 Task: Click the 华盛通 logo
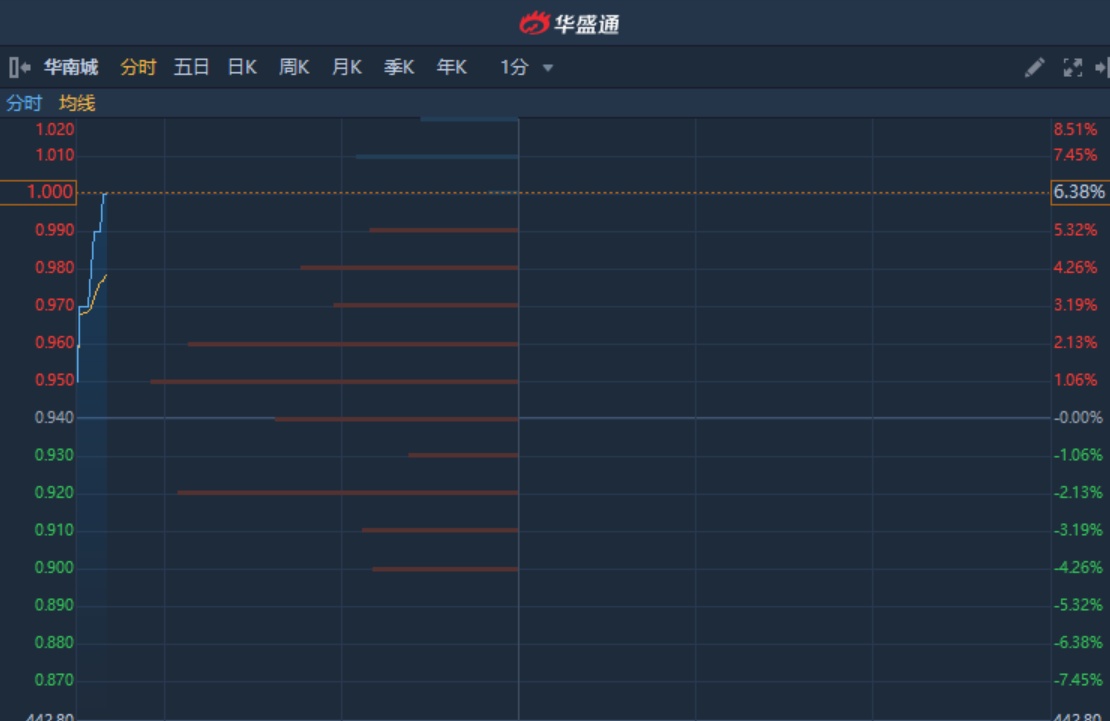click(569, 23)
